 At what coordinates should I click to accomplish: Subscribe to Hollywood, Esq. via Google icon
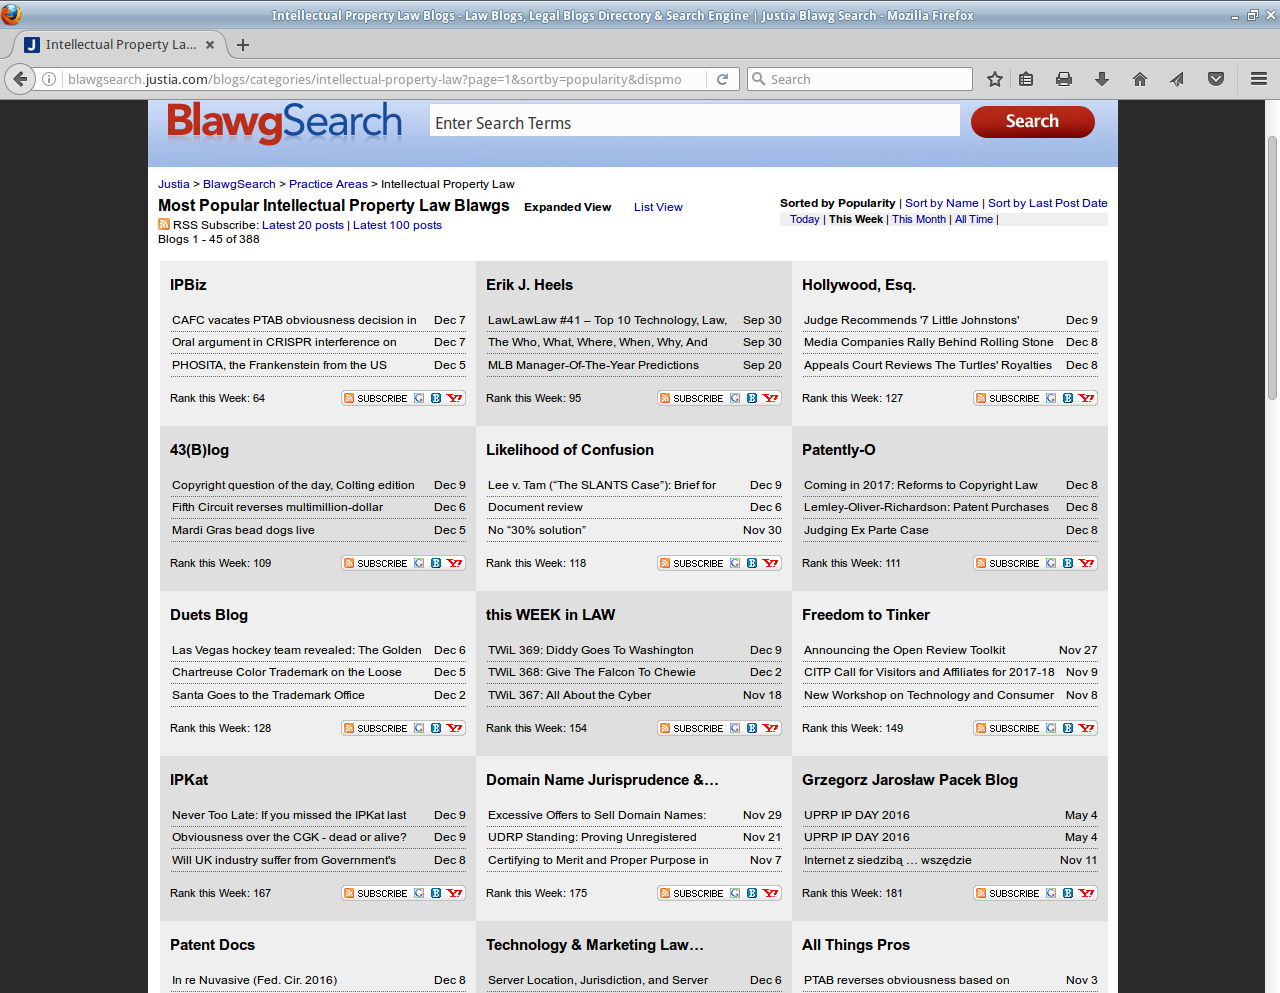[1051, 398]
